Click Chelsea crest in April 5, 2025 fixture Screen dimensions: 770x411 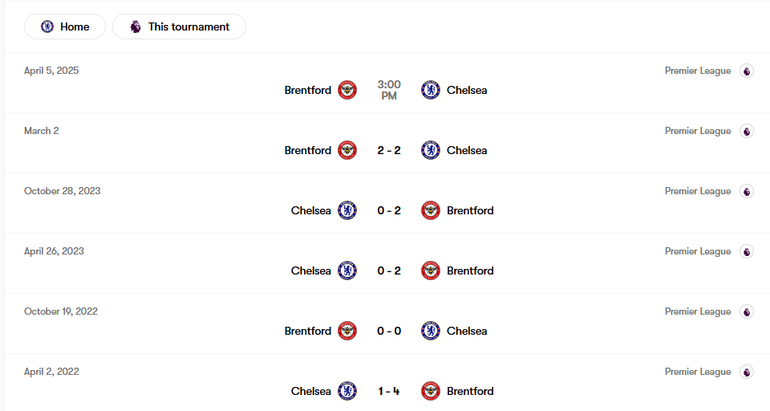[x=431, y=90]
